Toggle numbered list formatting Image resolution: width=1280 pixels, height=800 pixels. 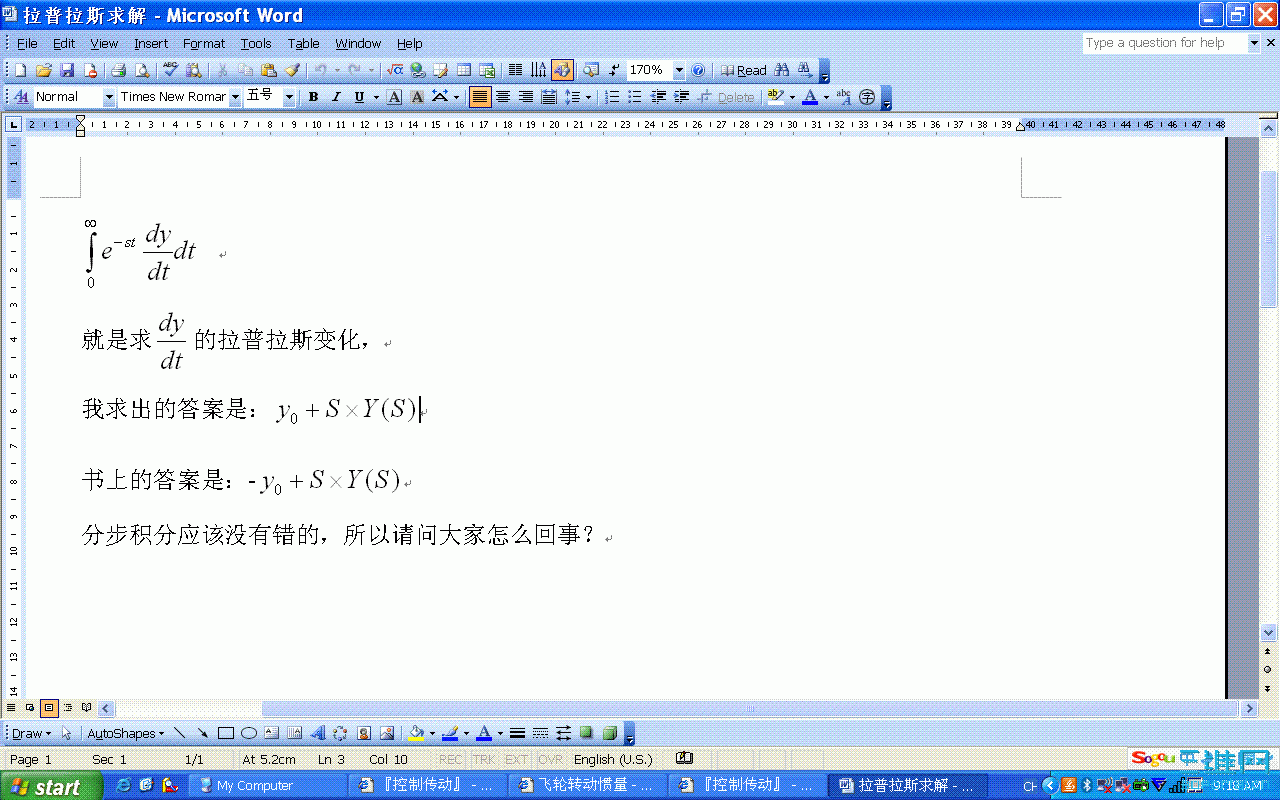[611, 97]
